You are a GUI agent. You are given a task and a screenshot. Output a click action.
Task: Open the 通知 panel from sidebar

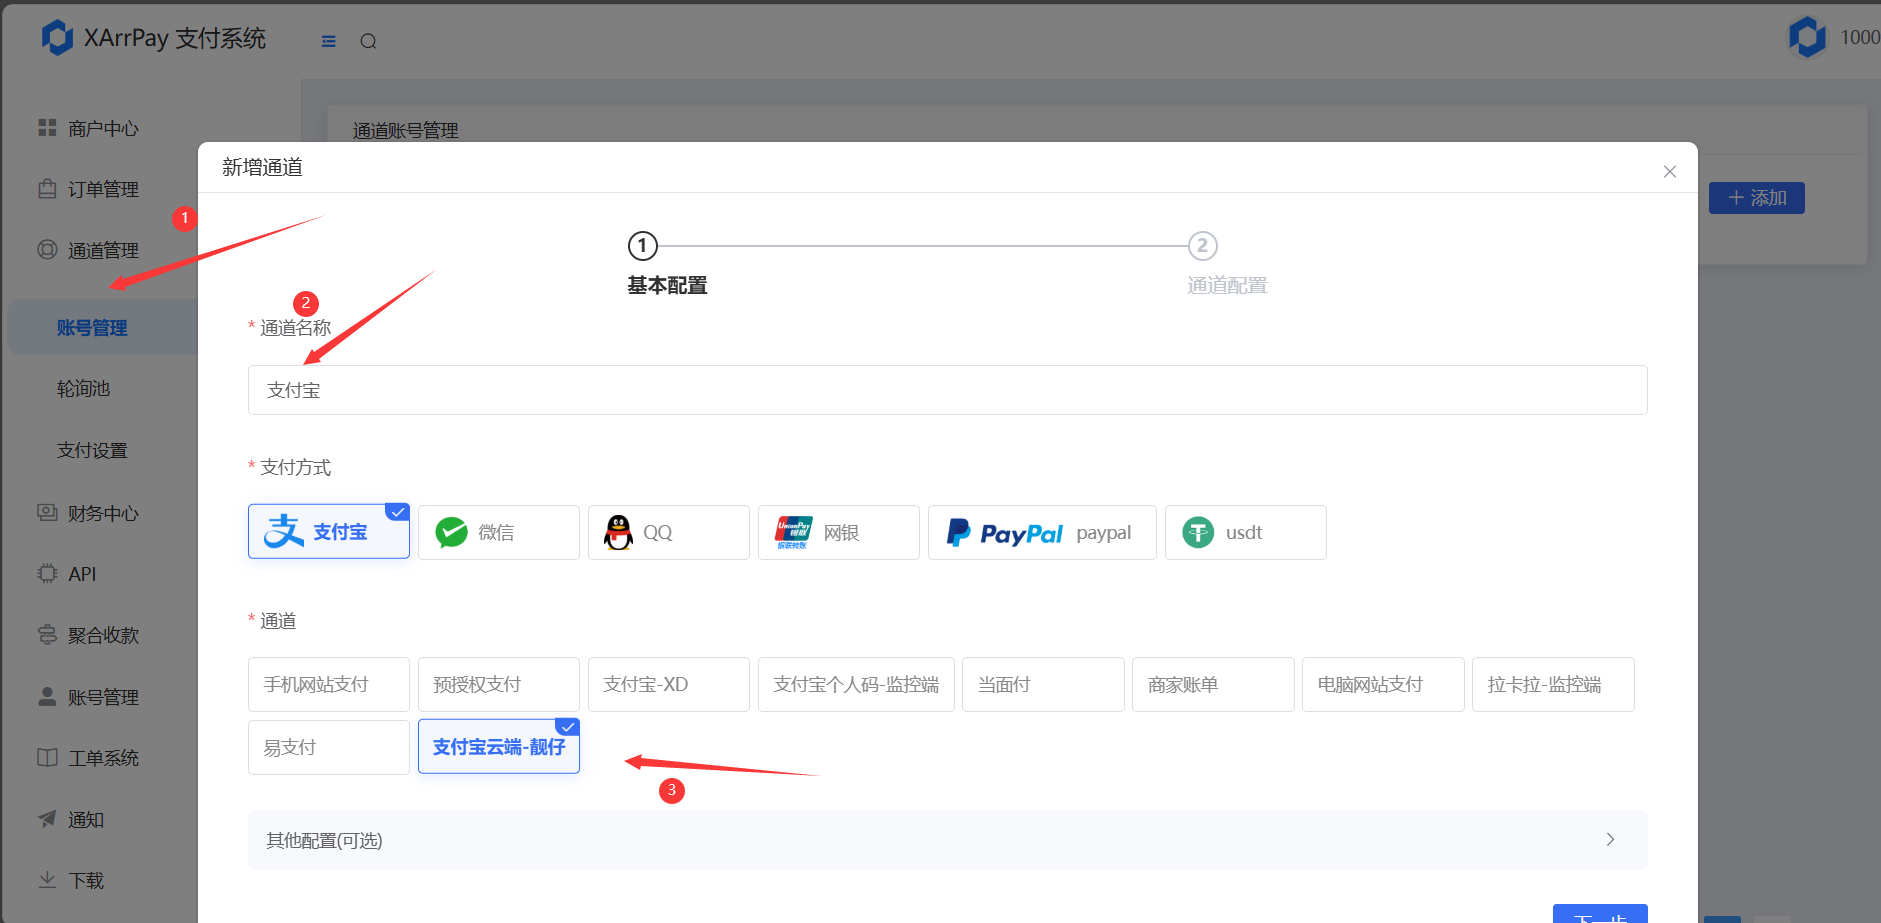point(84,819)
